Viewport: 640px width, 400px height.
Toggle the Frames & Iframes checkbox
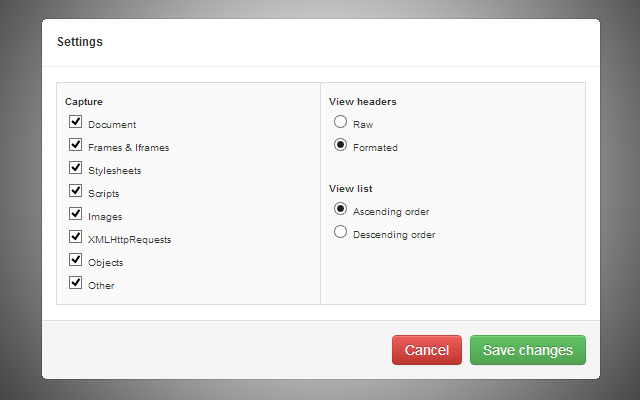[75, 145]
